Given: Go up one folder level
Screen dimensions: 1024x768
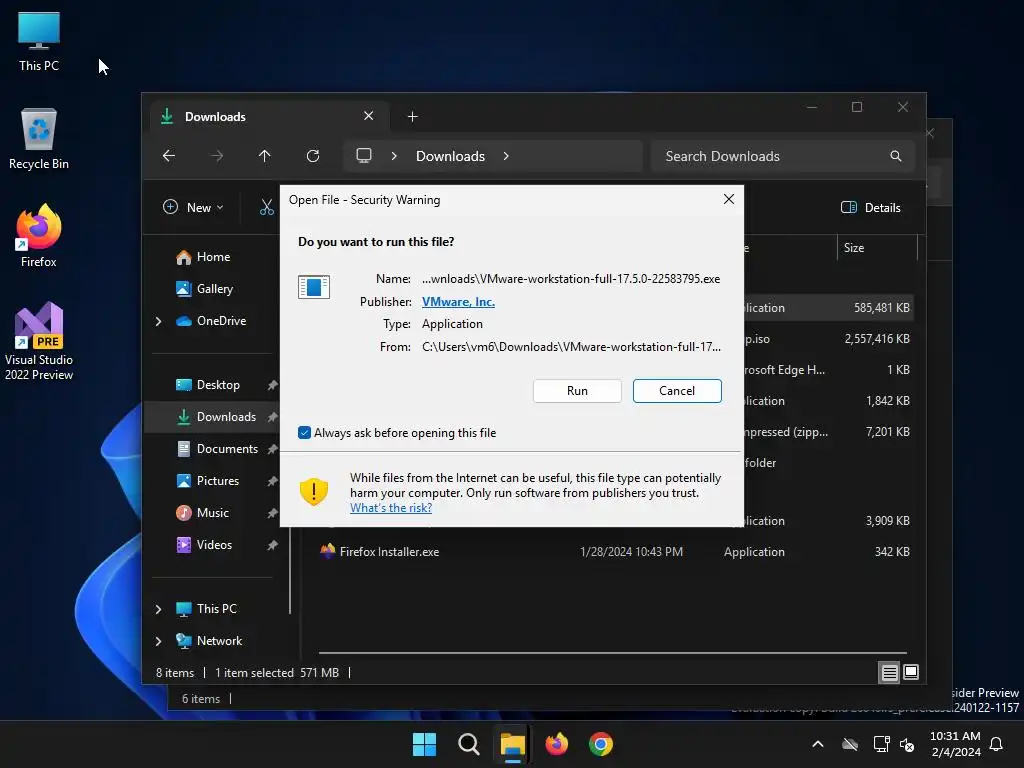Looking at the screenshot, I should pos(264,156).
